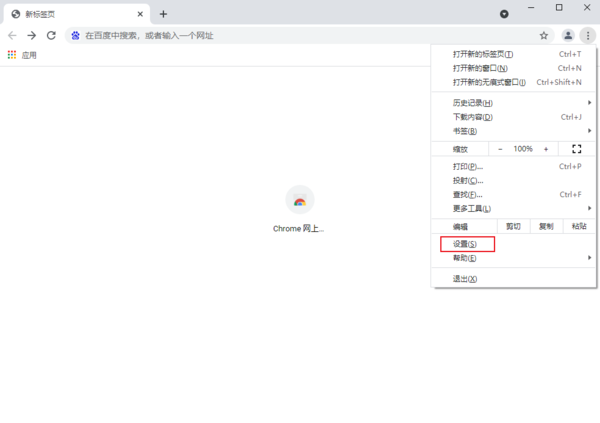Click the three-dot Chrome menu button
This screenshot has height=423, width=600.
pyautogui.click(x=588, y=36)
